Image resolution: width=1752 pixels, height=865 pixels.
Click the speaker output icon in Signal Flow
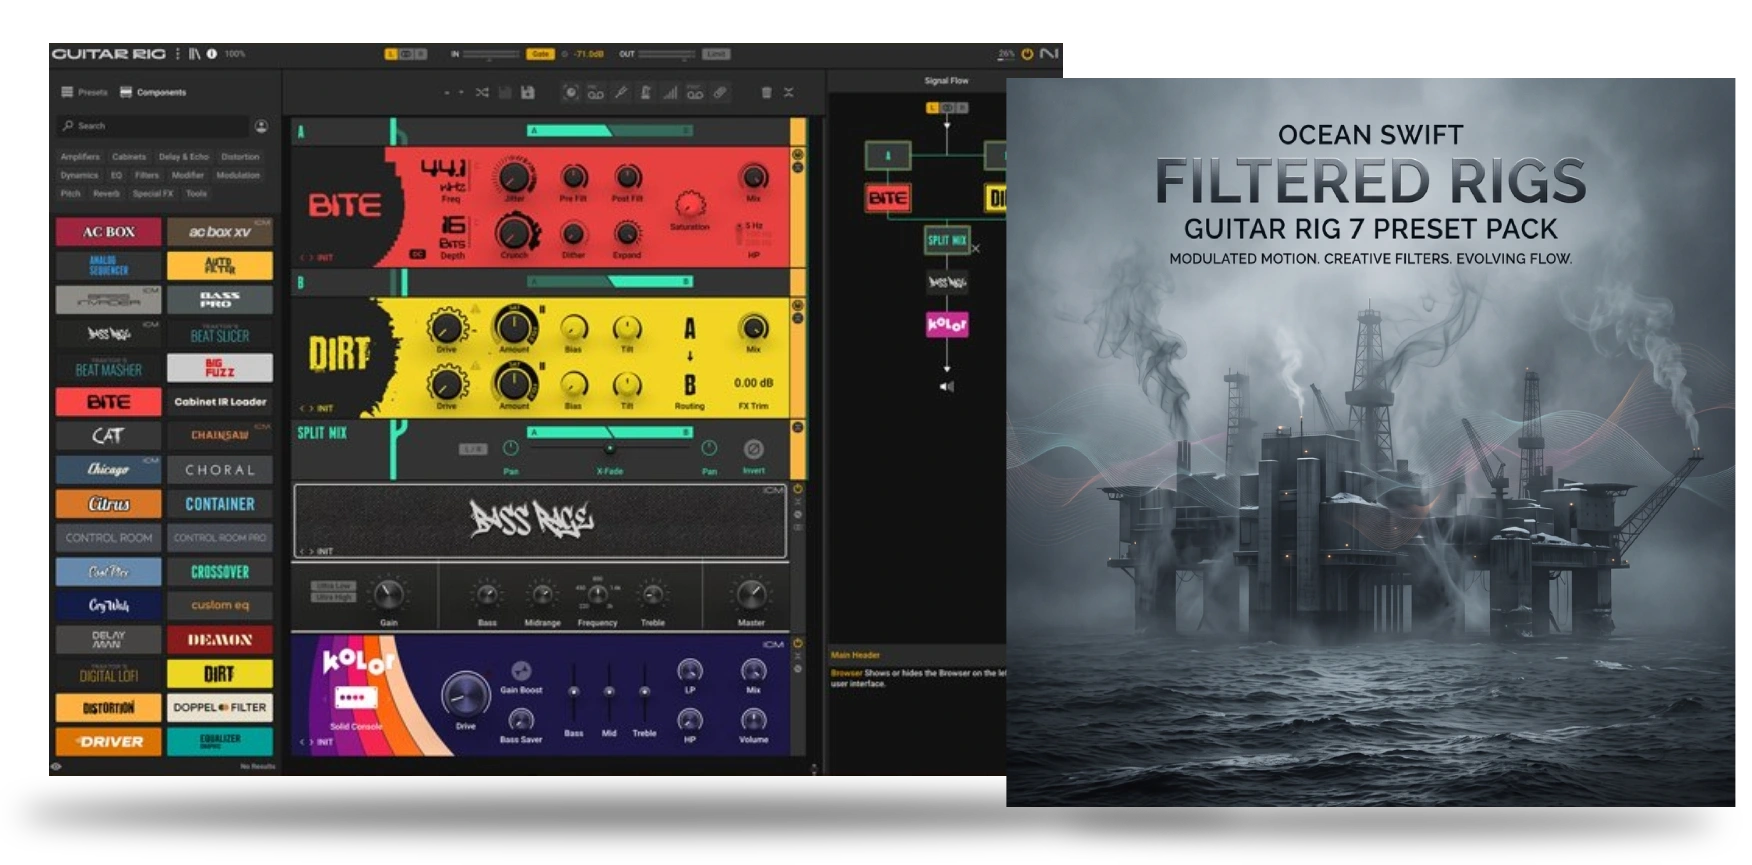click(x=946, y=386)
